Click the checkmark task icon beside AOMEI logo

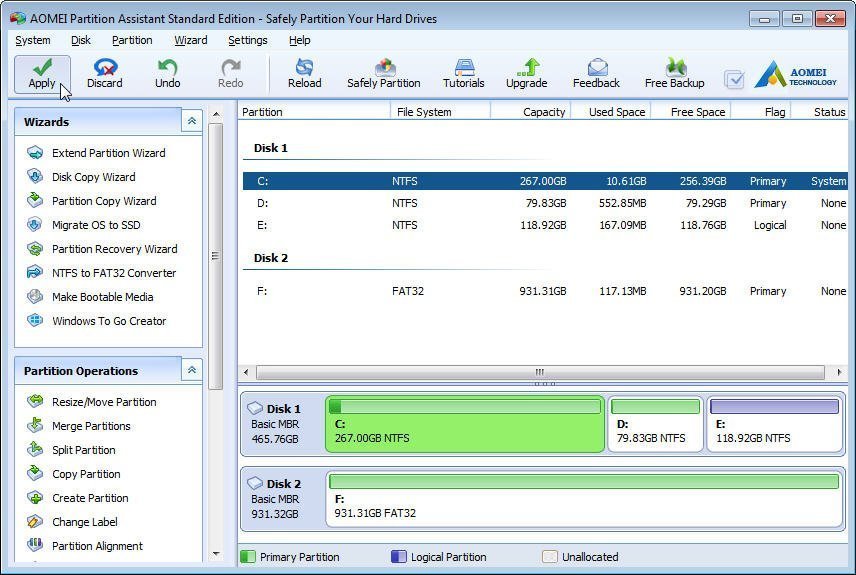[x=734, y=80]
